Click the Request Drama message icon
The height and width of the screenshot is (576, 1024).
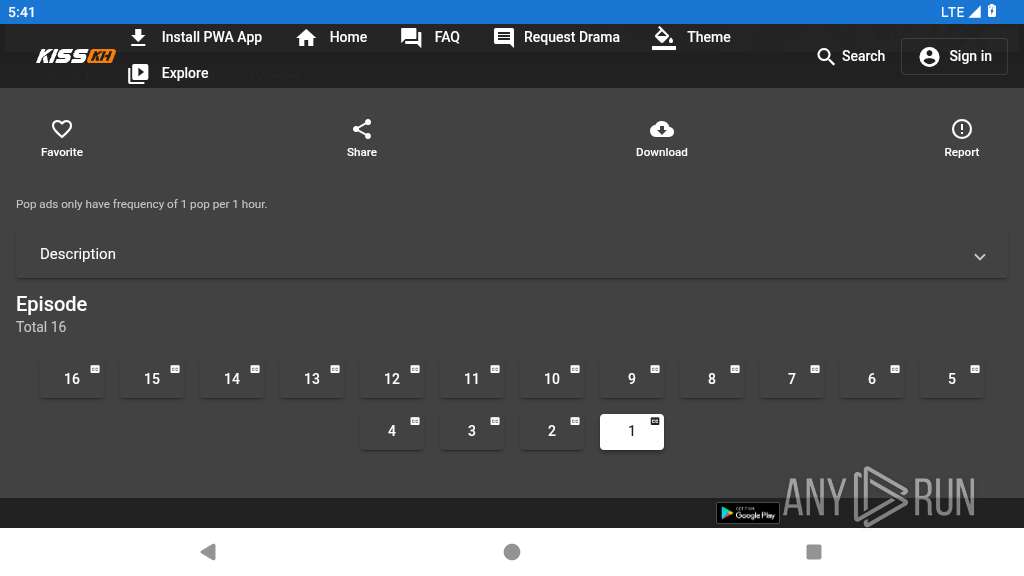(x=504, y=38)
